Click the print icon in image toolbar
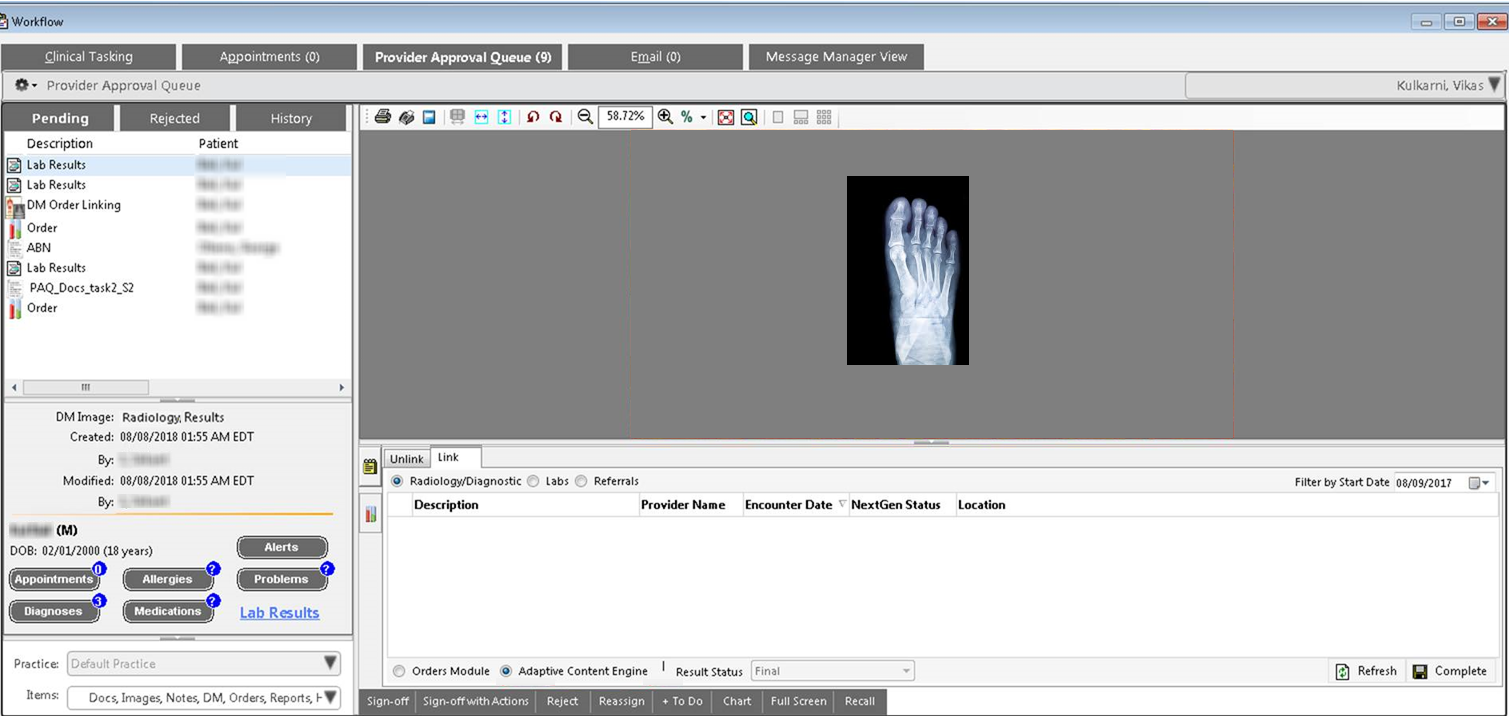Viewport: 1509px width, 716px height. [x=382, y=117]
